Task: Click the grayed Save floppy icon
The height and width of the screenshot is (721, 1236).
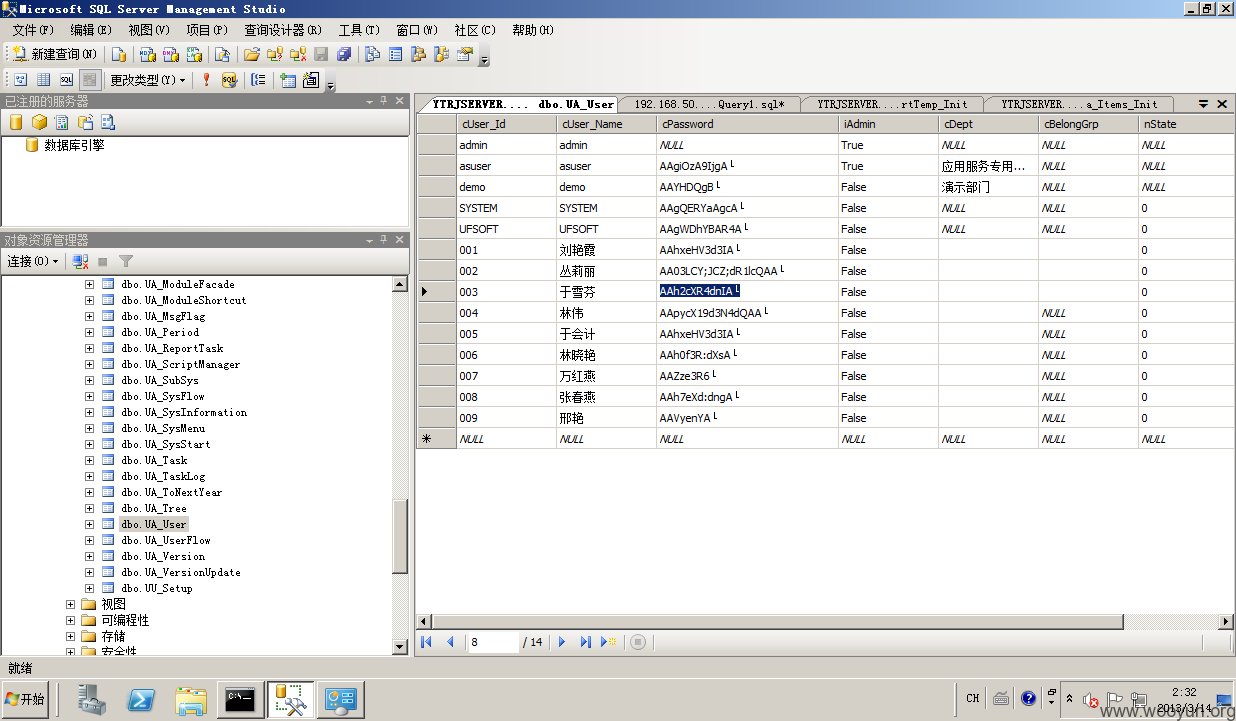Action: click(321, 54)
